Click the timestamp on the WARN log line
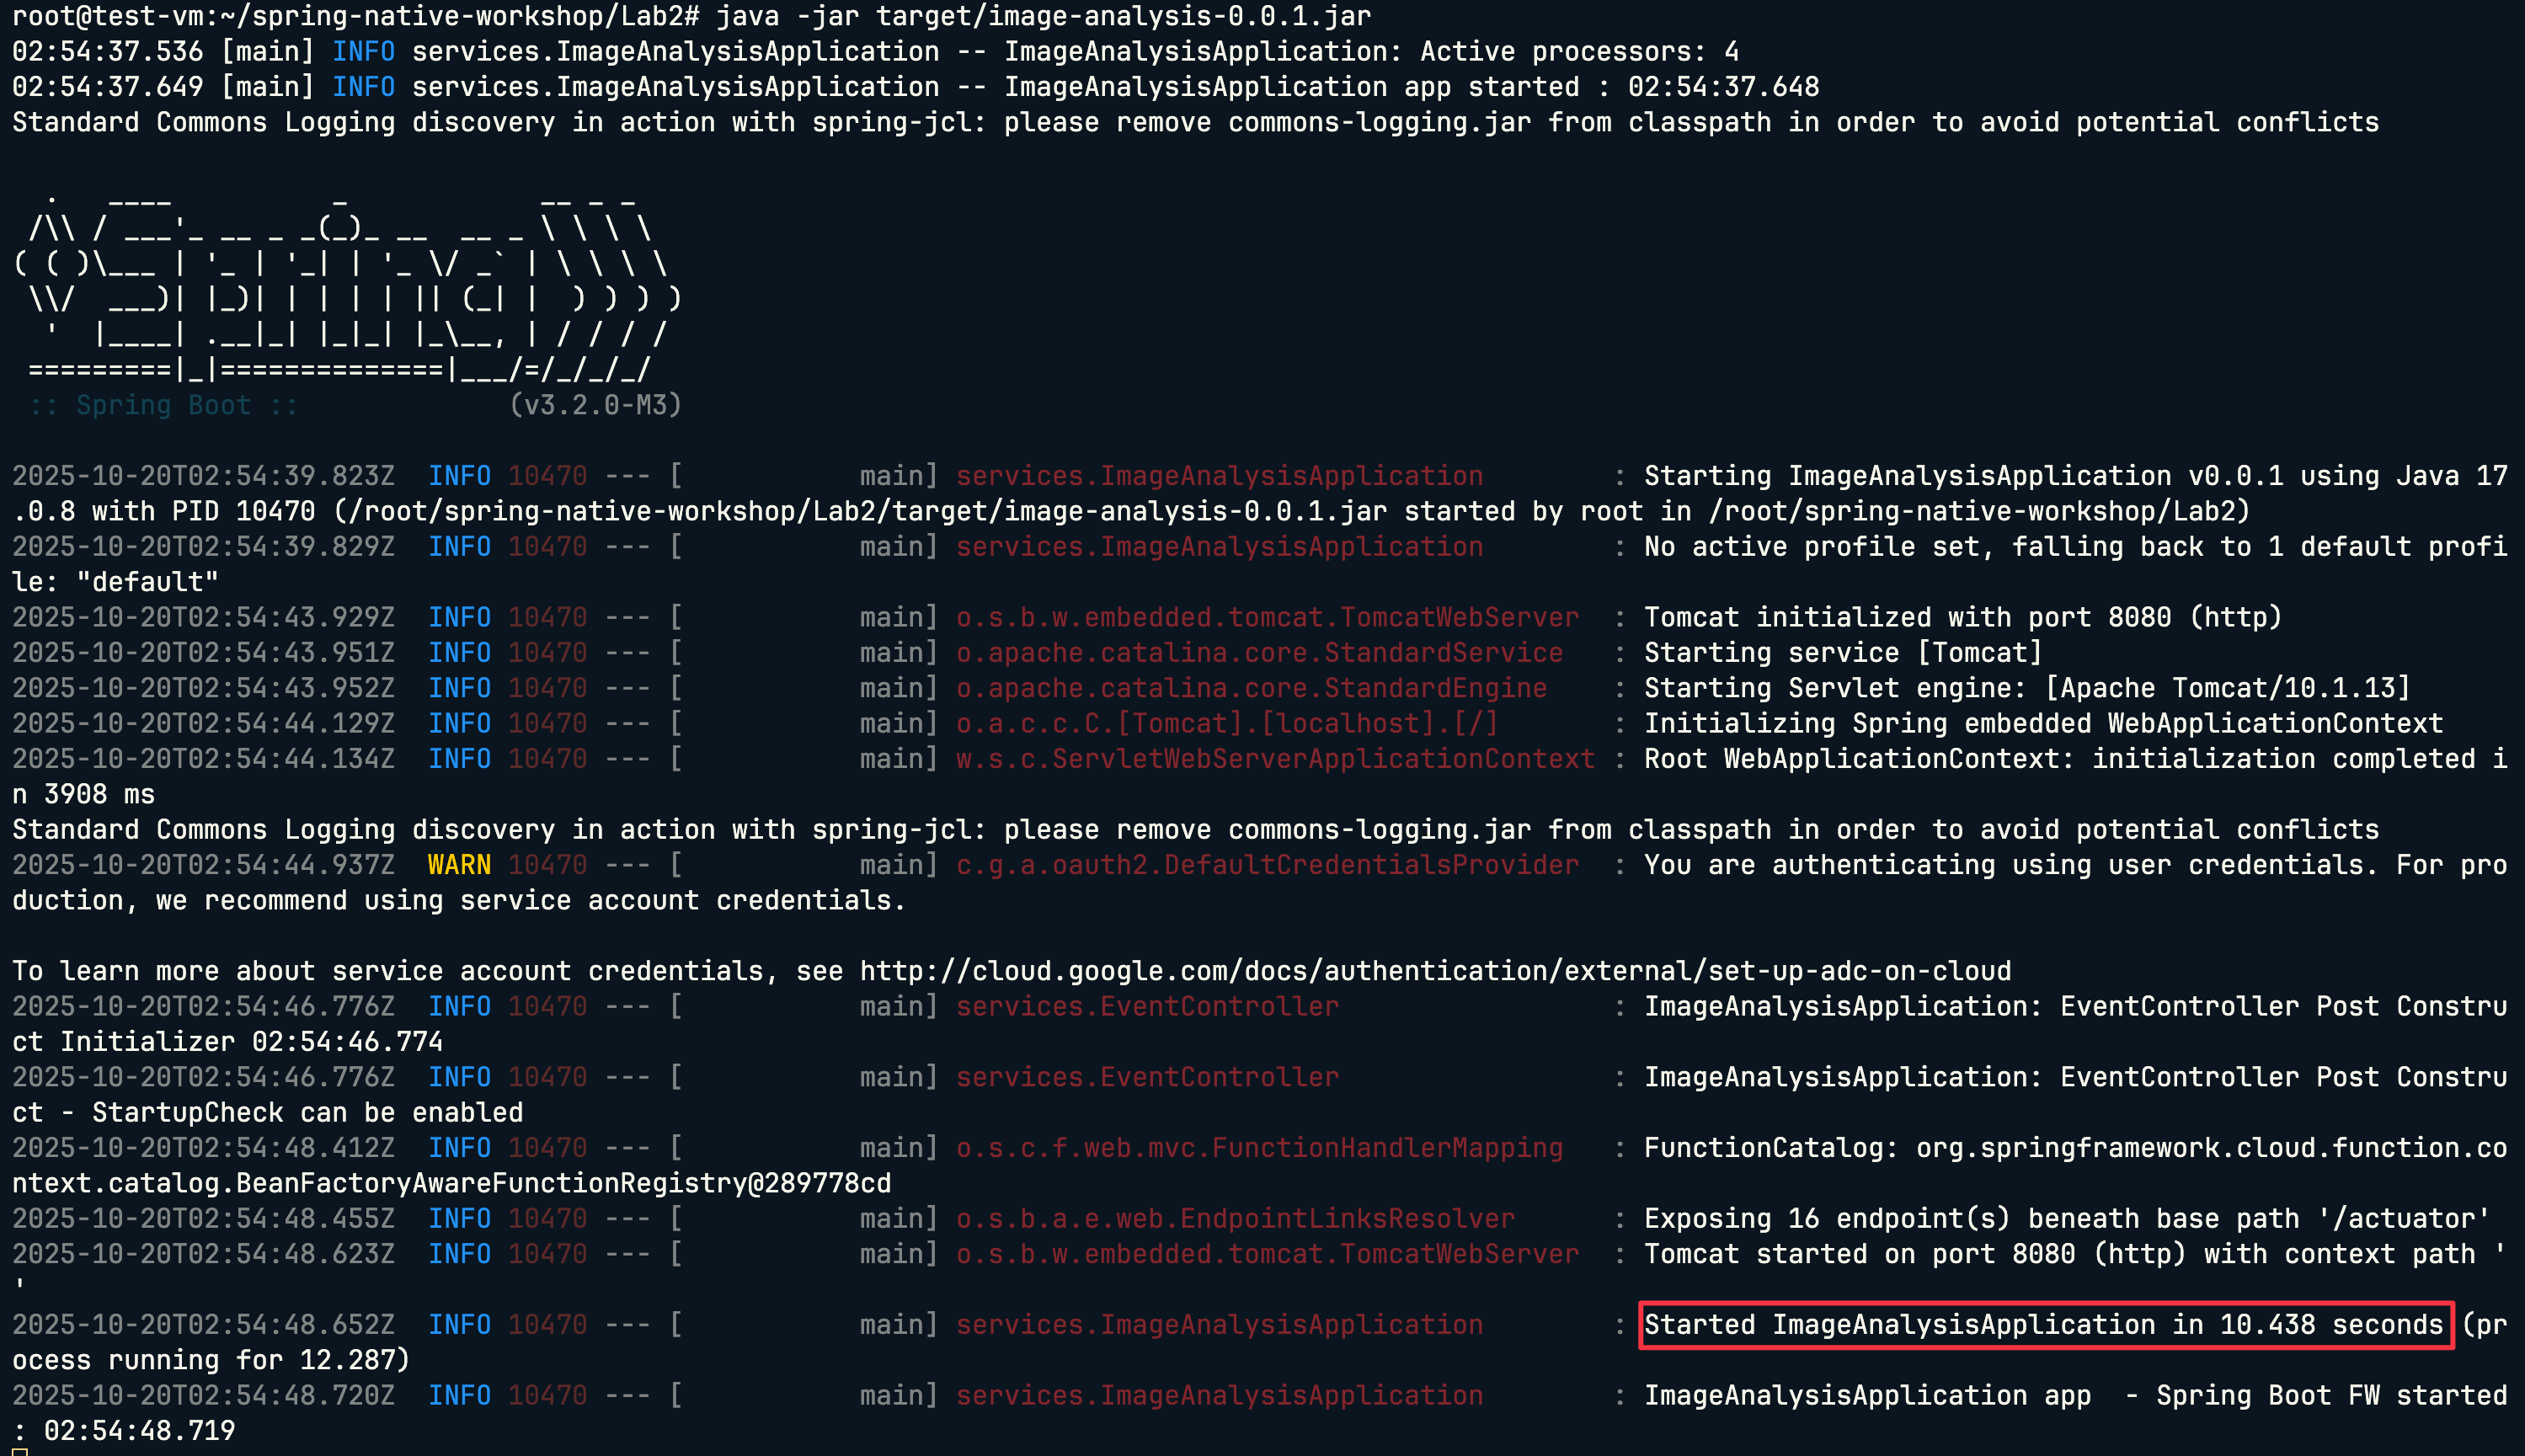This screenshot has width=2525, height=1456. coord(203,865)
